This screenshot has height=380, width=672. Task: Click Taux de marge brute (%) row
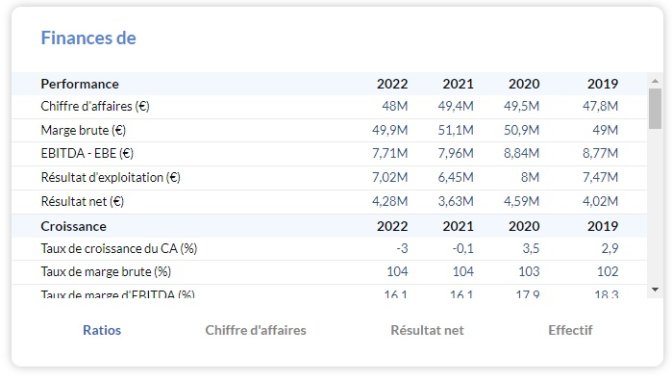(x=329, y=272)
